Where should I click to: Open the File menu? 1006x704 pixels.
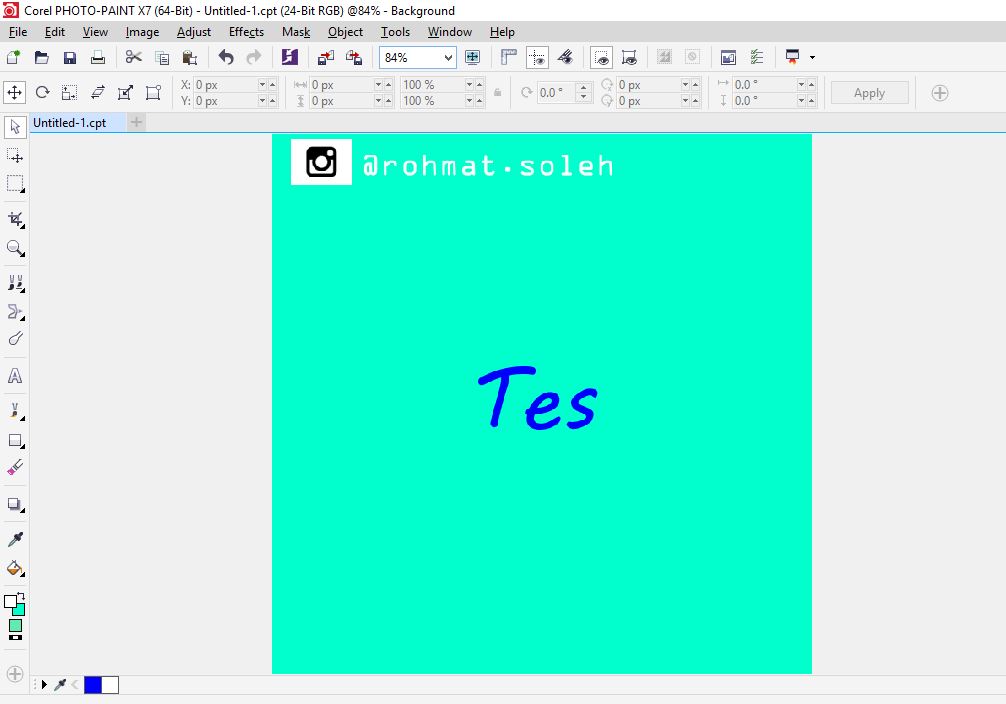(x=17, y=32)
